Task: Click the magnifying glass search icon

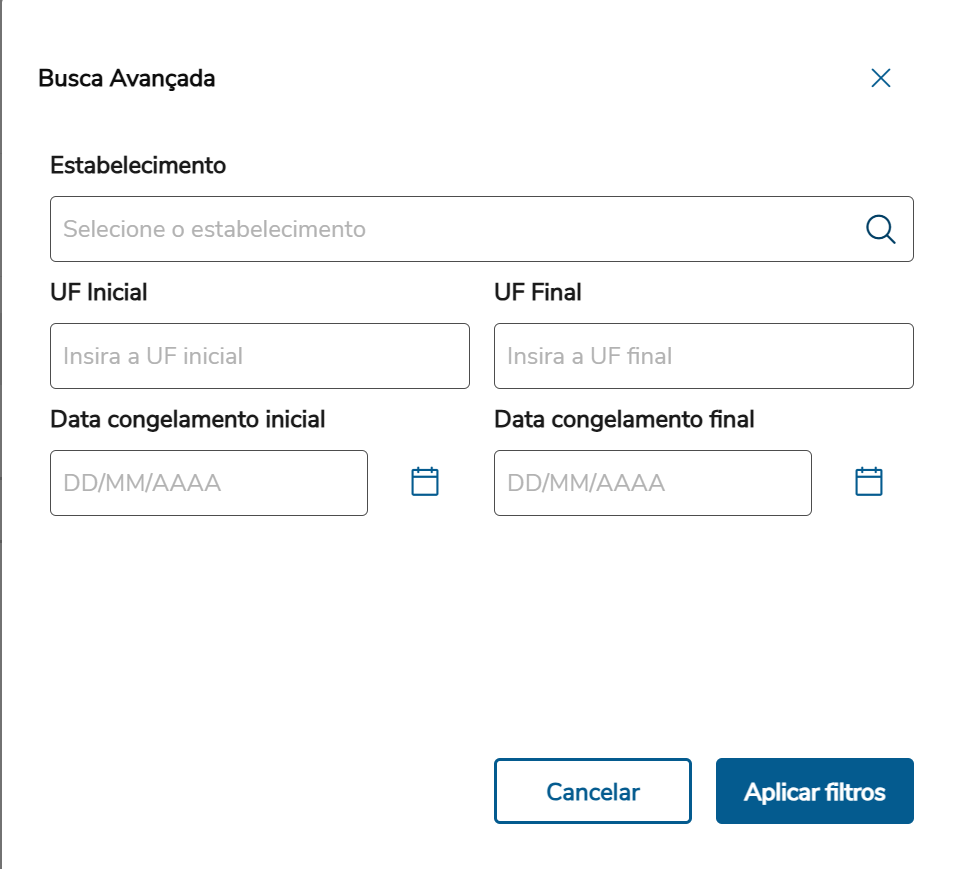Action: pyautogui.click(x=880, y=229)
